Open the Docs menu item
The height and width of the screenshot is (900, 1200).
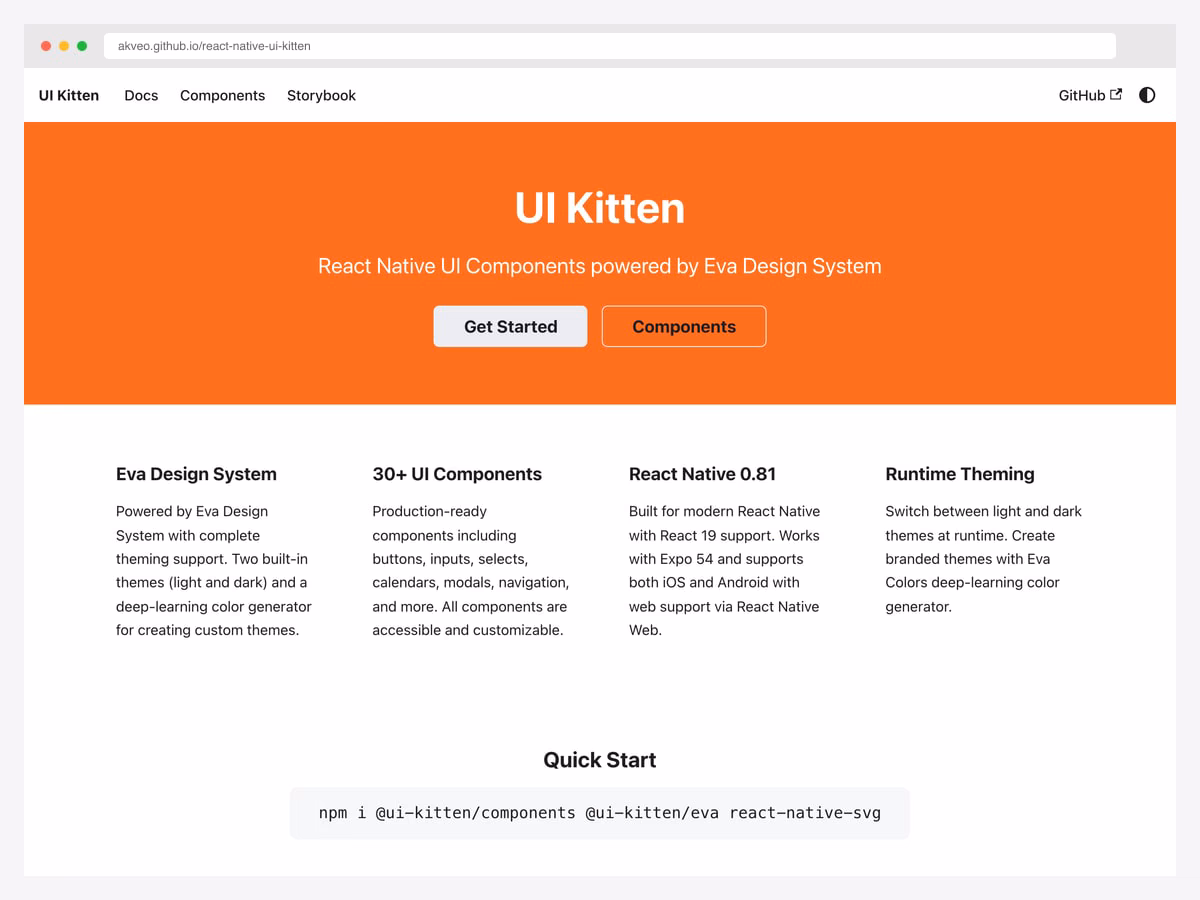pos(141,95)
